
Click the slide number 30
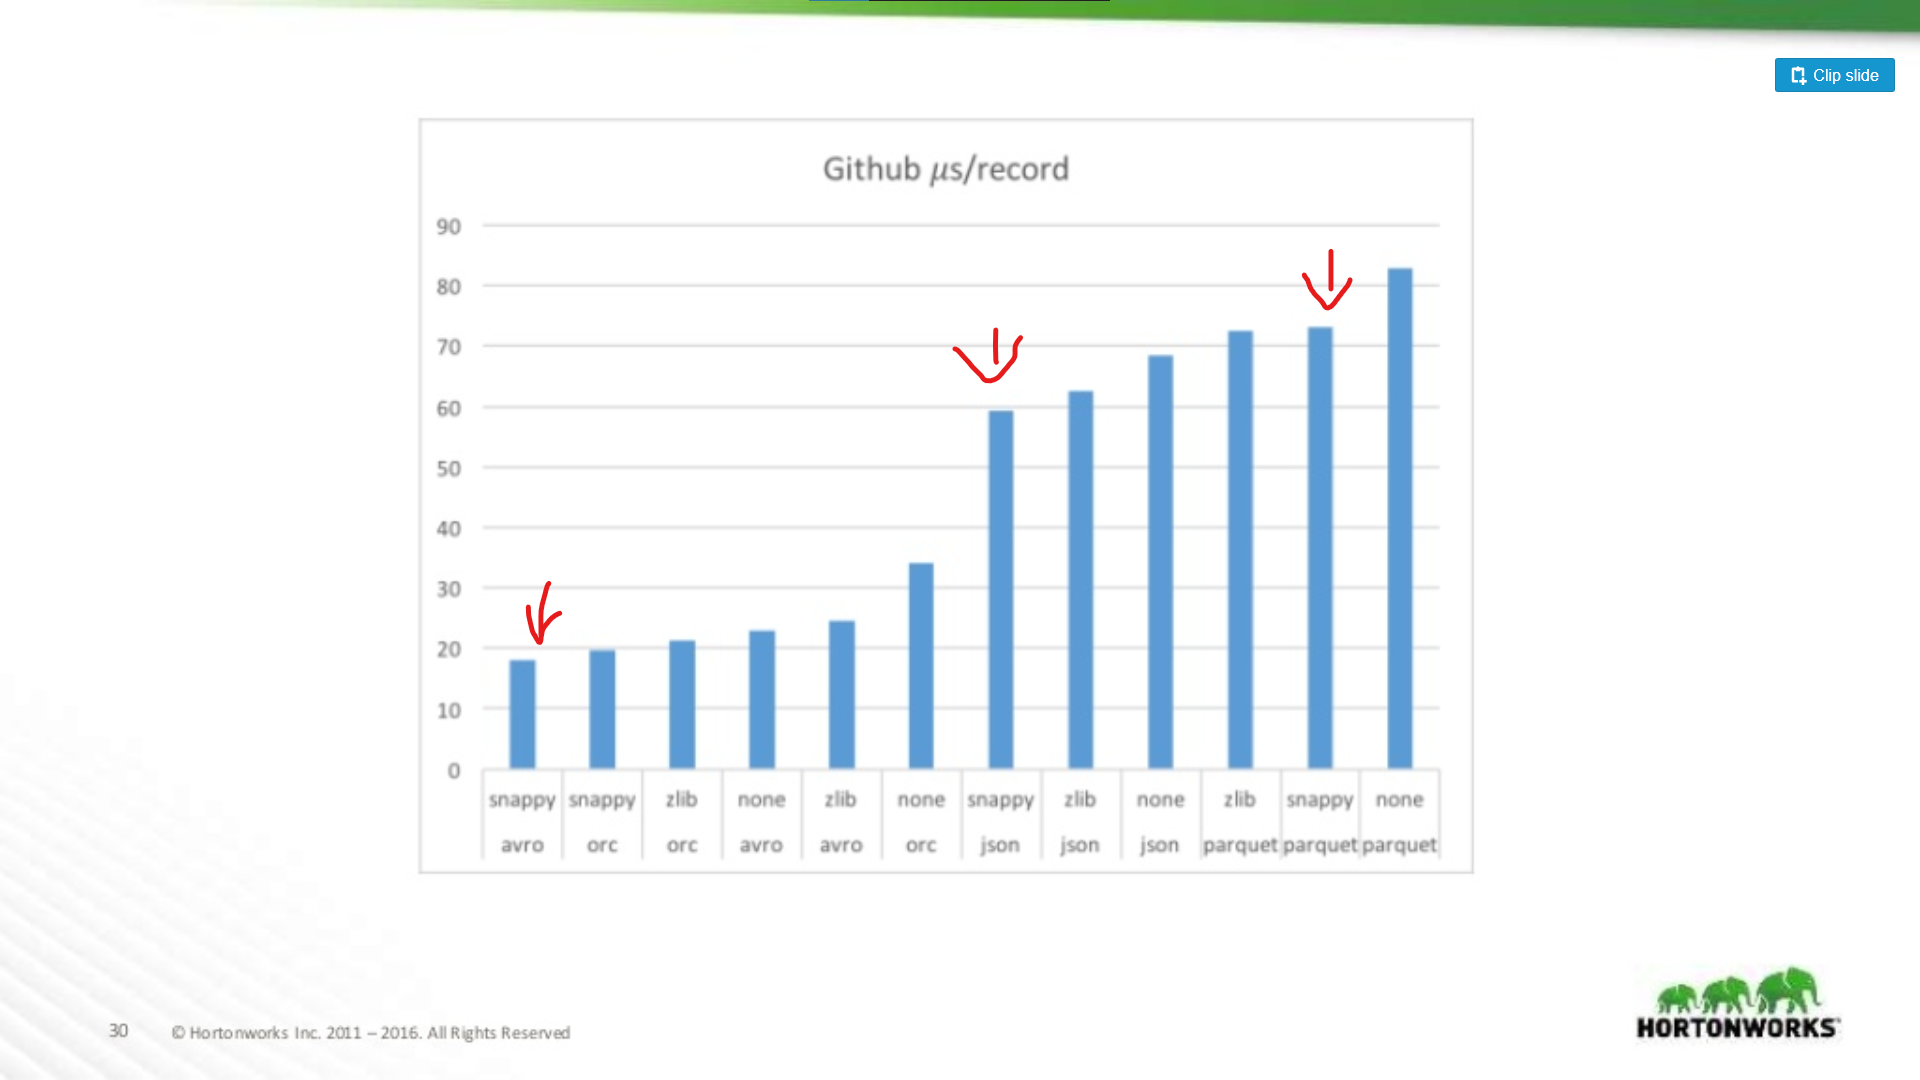click(x=118, y=1030)
